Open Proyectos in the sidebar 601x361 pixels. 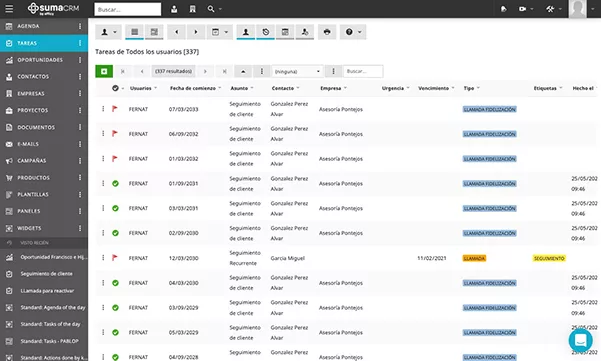click(x=33, y=110)
